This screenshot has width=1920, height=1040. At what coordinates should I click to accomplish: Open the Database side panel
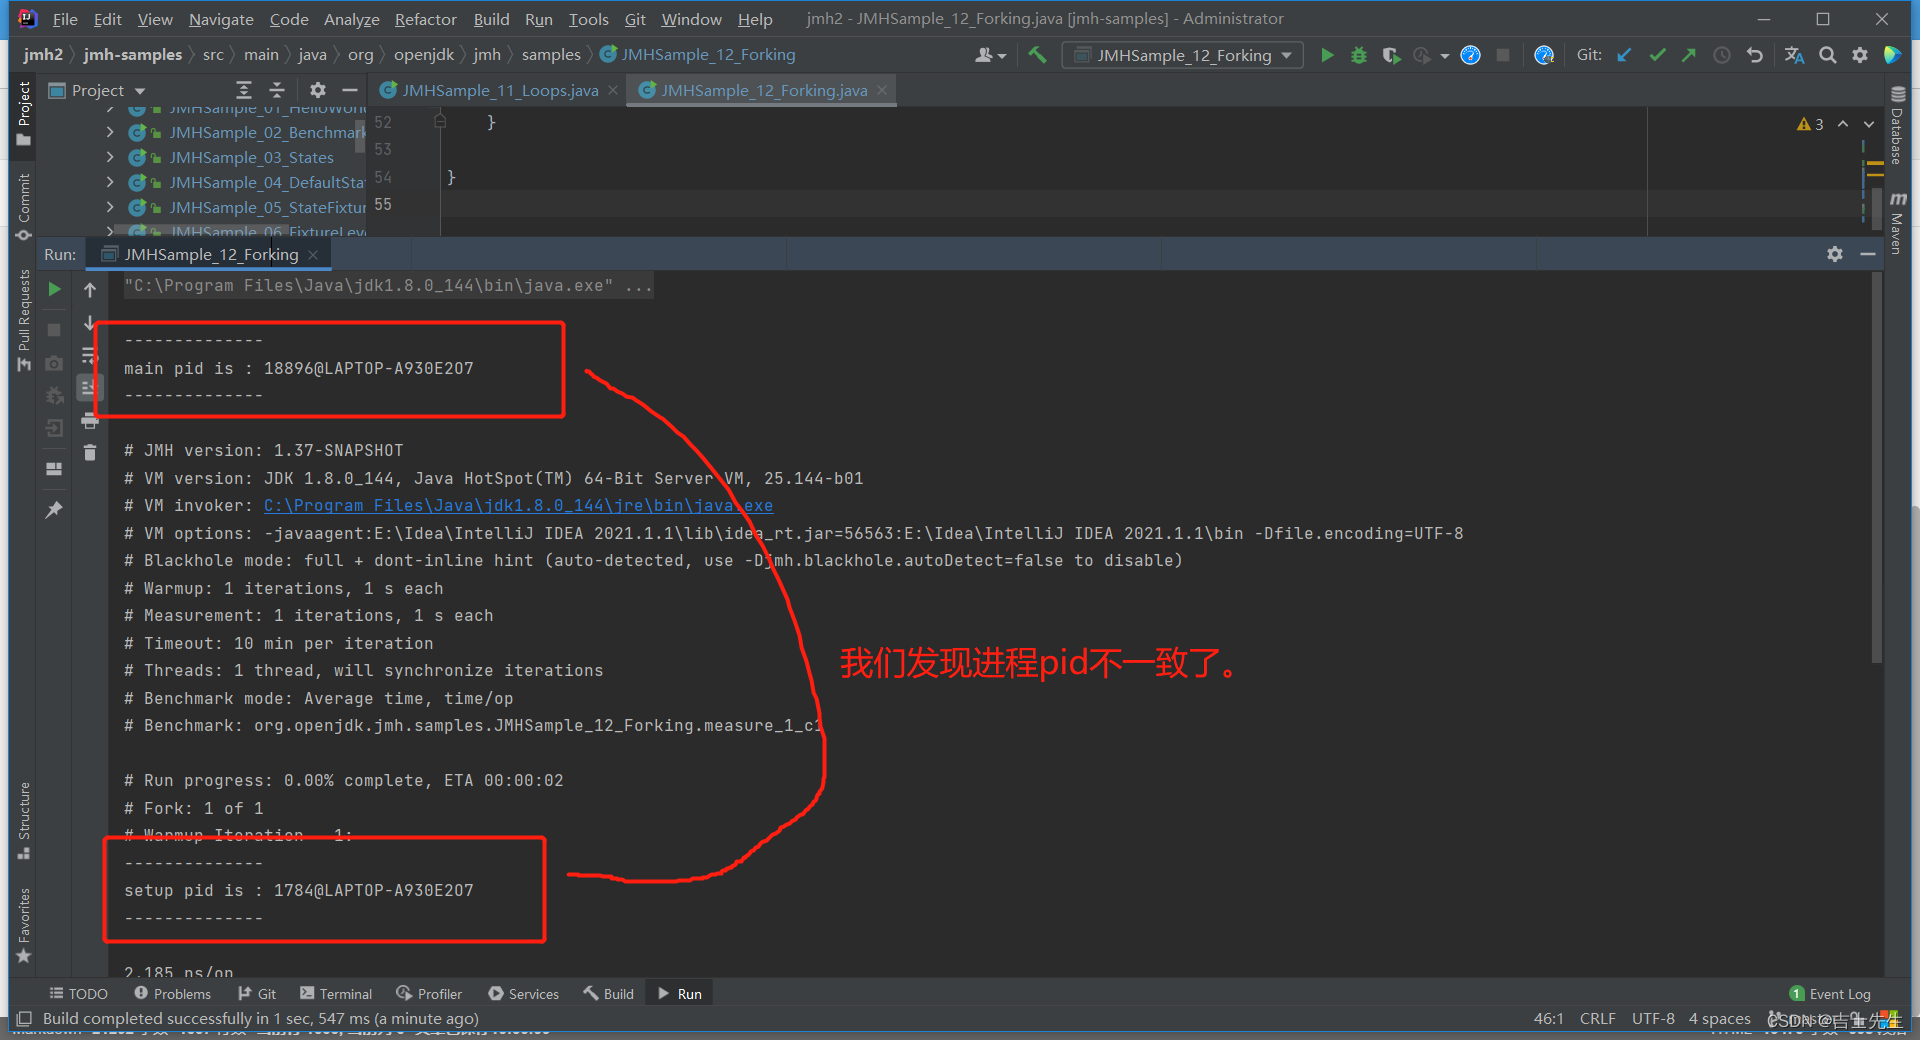pos(1897,124)
